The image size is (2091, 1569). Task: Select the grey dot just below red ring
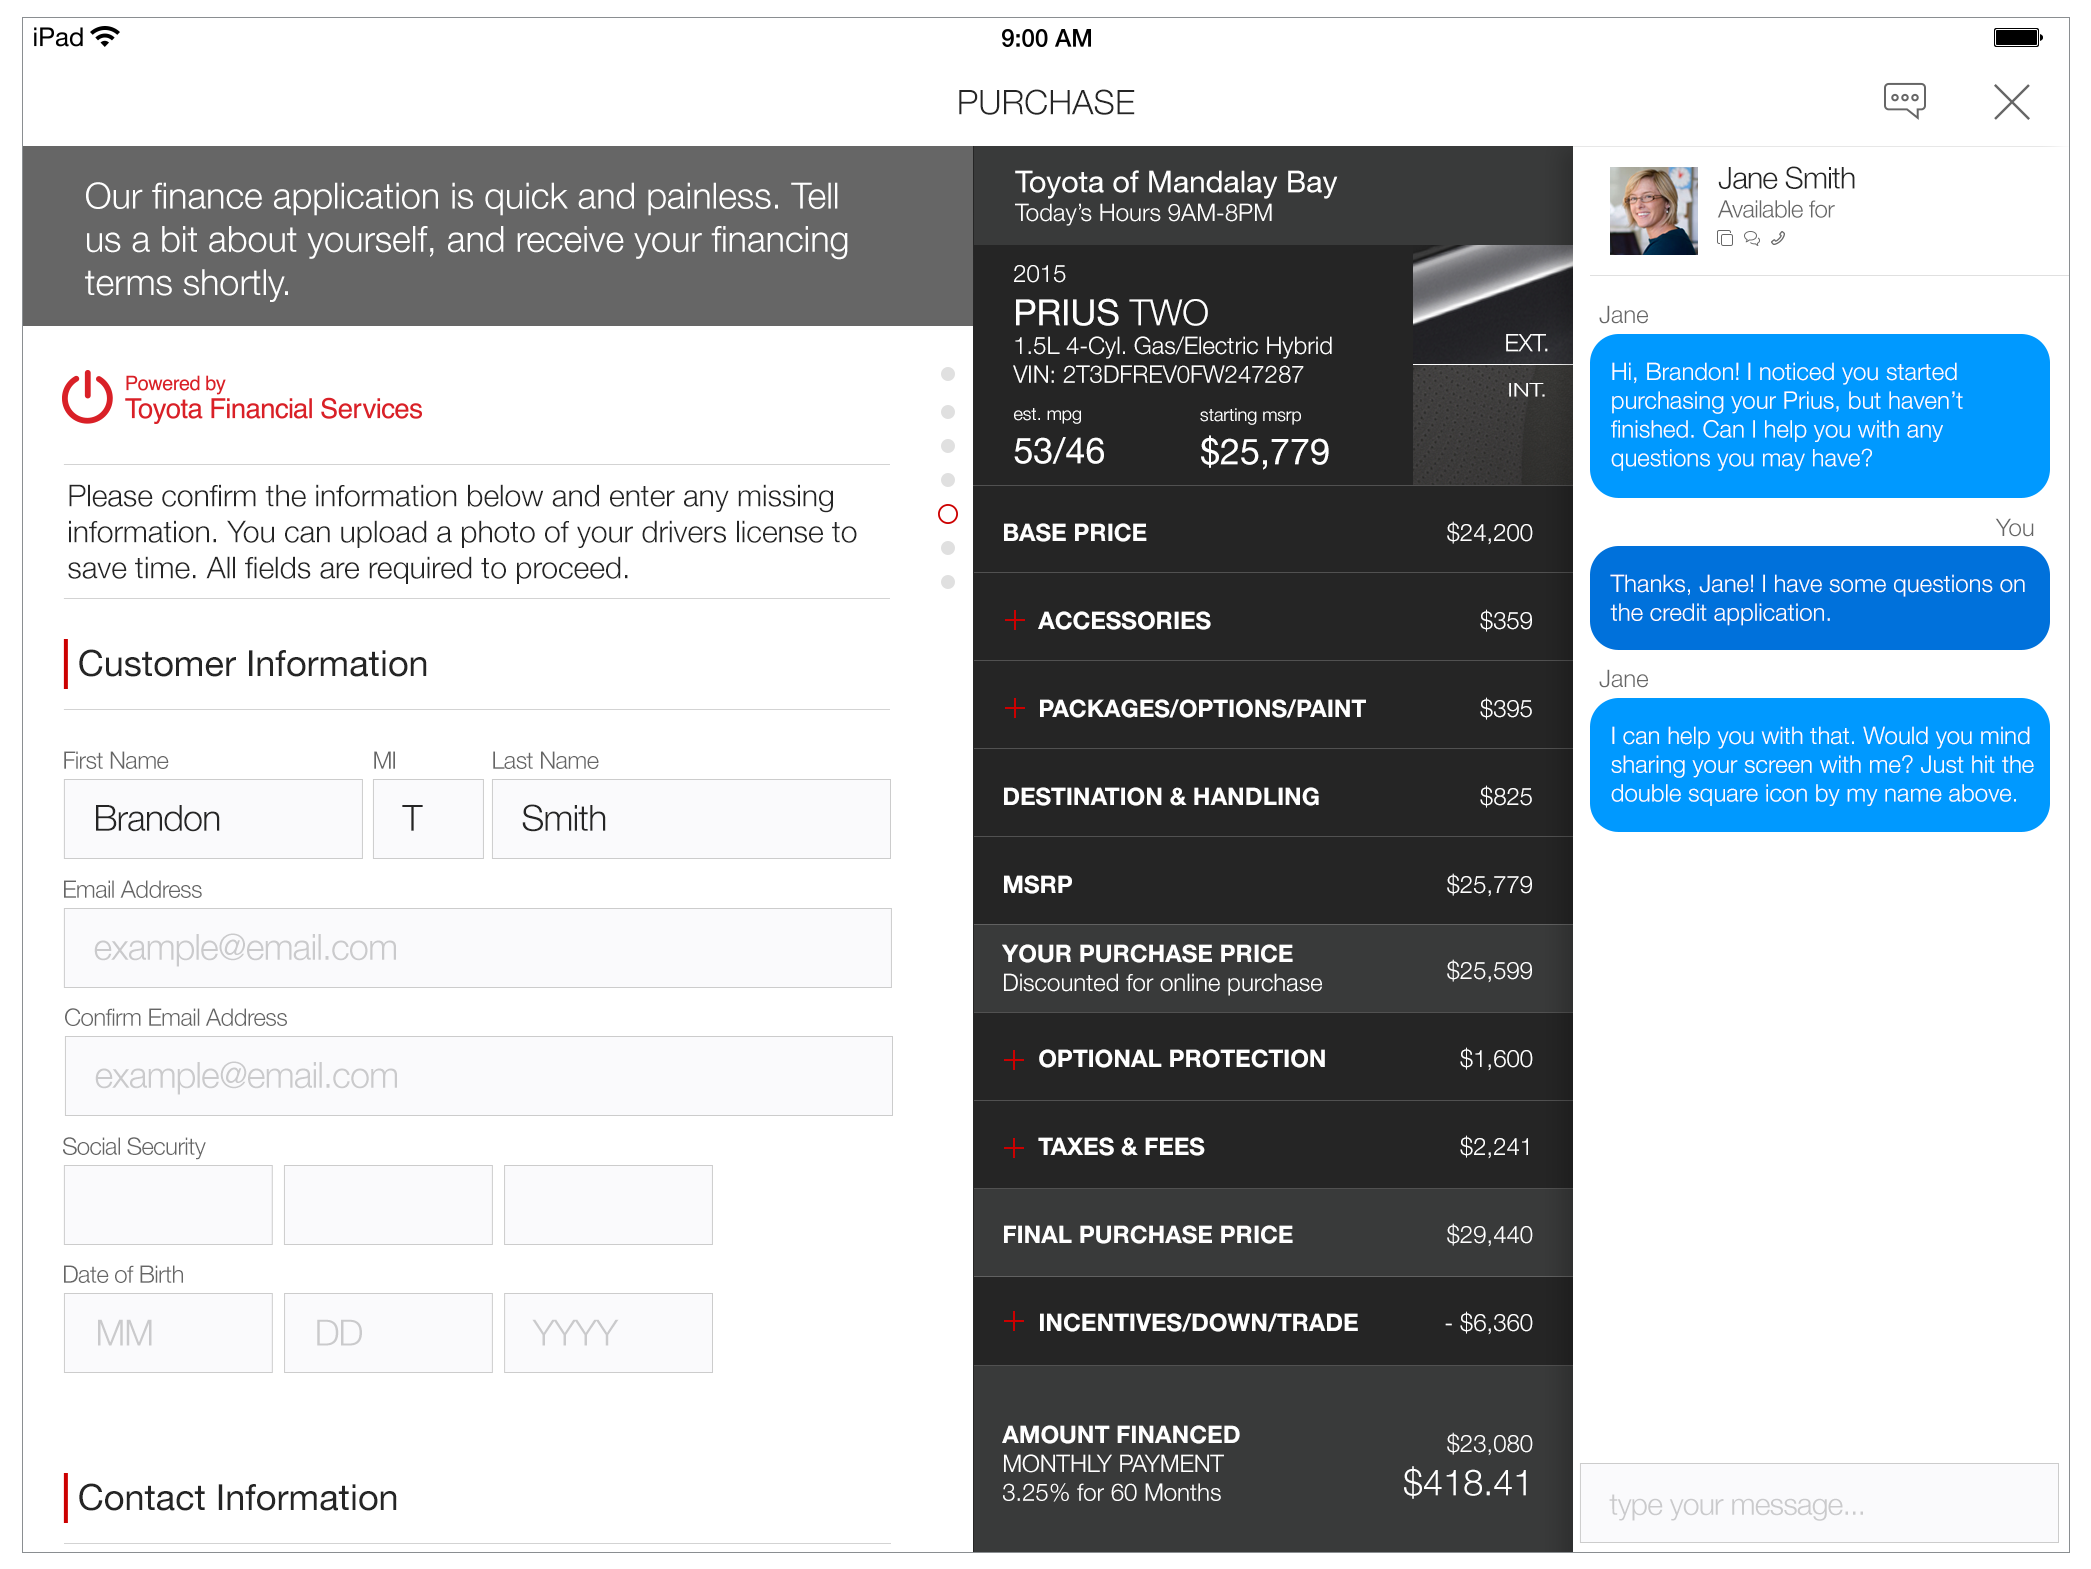[x=948, y=548]
